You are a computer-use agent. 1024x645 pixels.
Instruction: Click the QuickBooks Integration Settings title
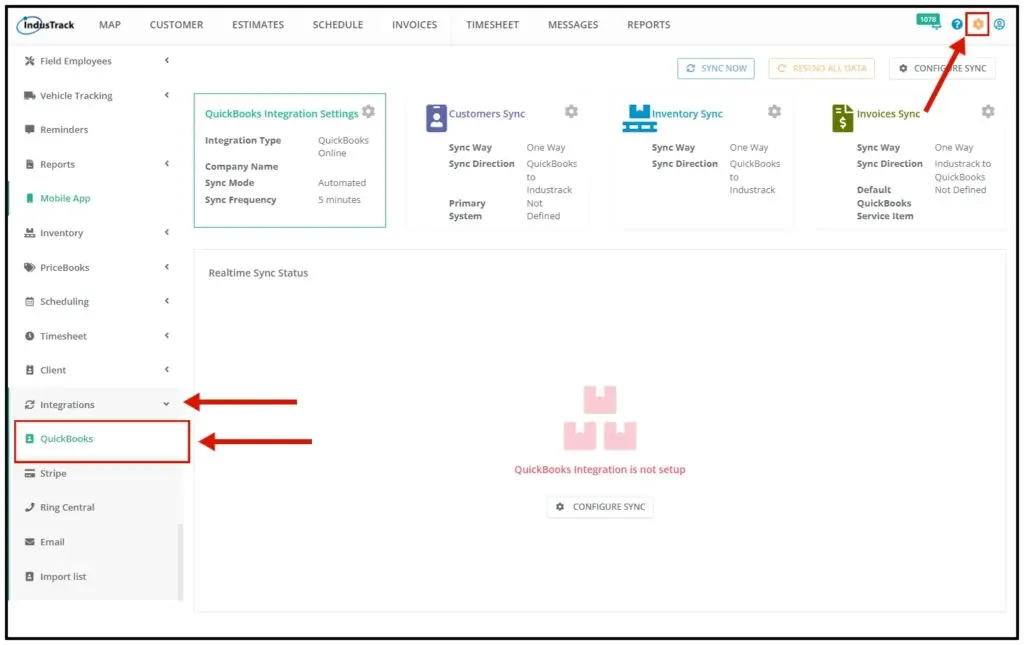(281, 114)
